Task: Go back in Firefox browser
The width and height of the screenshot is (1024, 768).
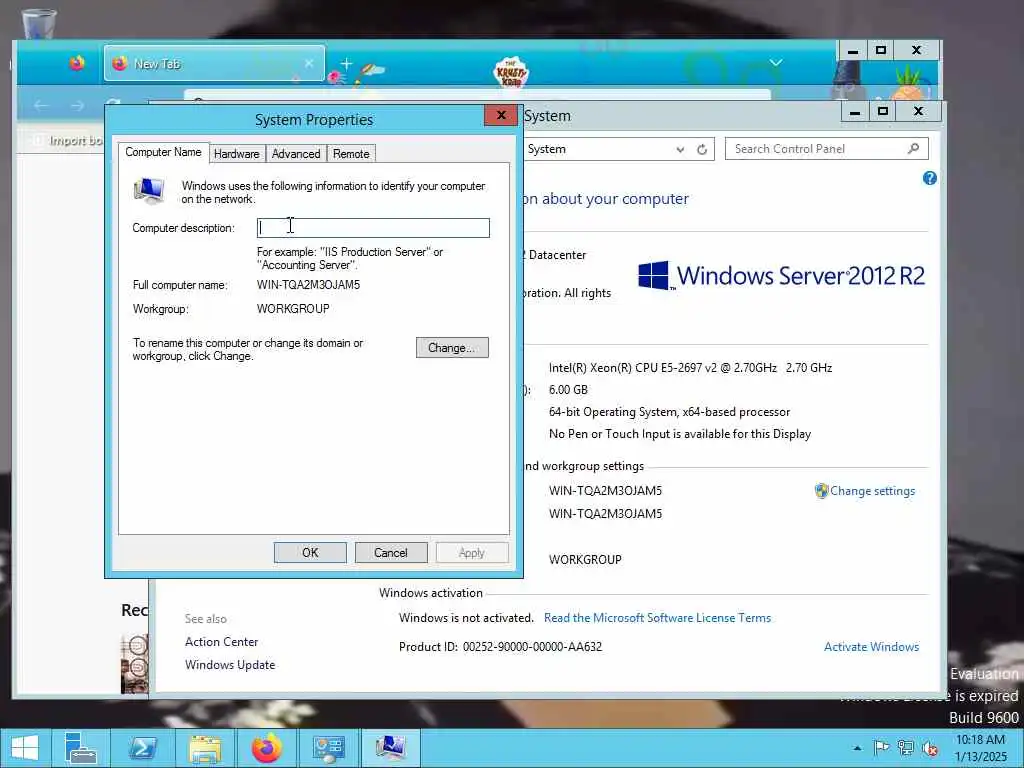Action: (41, 105)
